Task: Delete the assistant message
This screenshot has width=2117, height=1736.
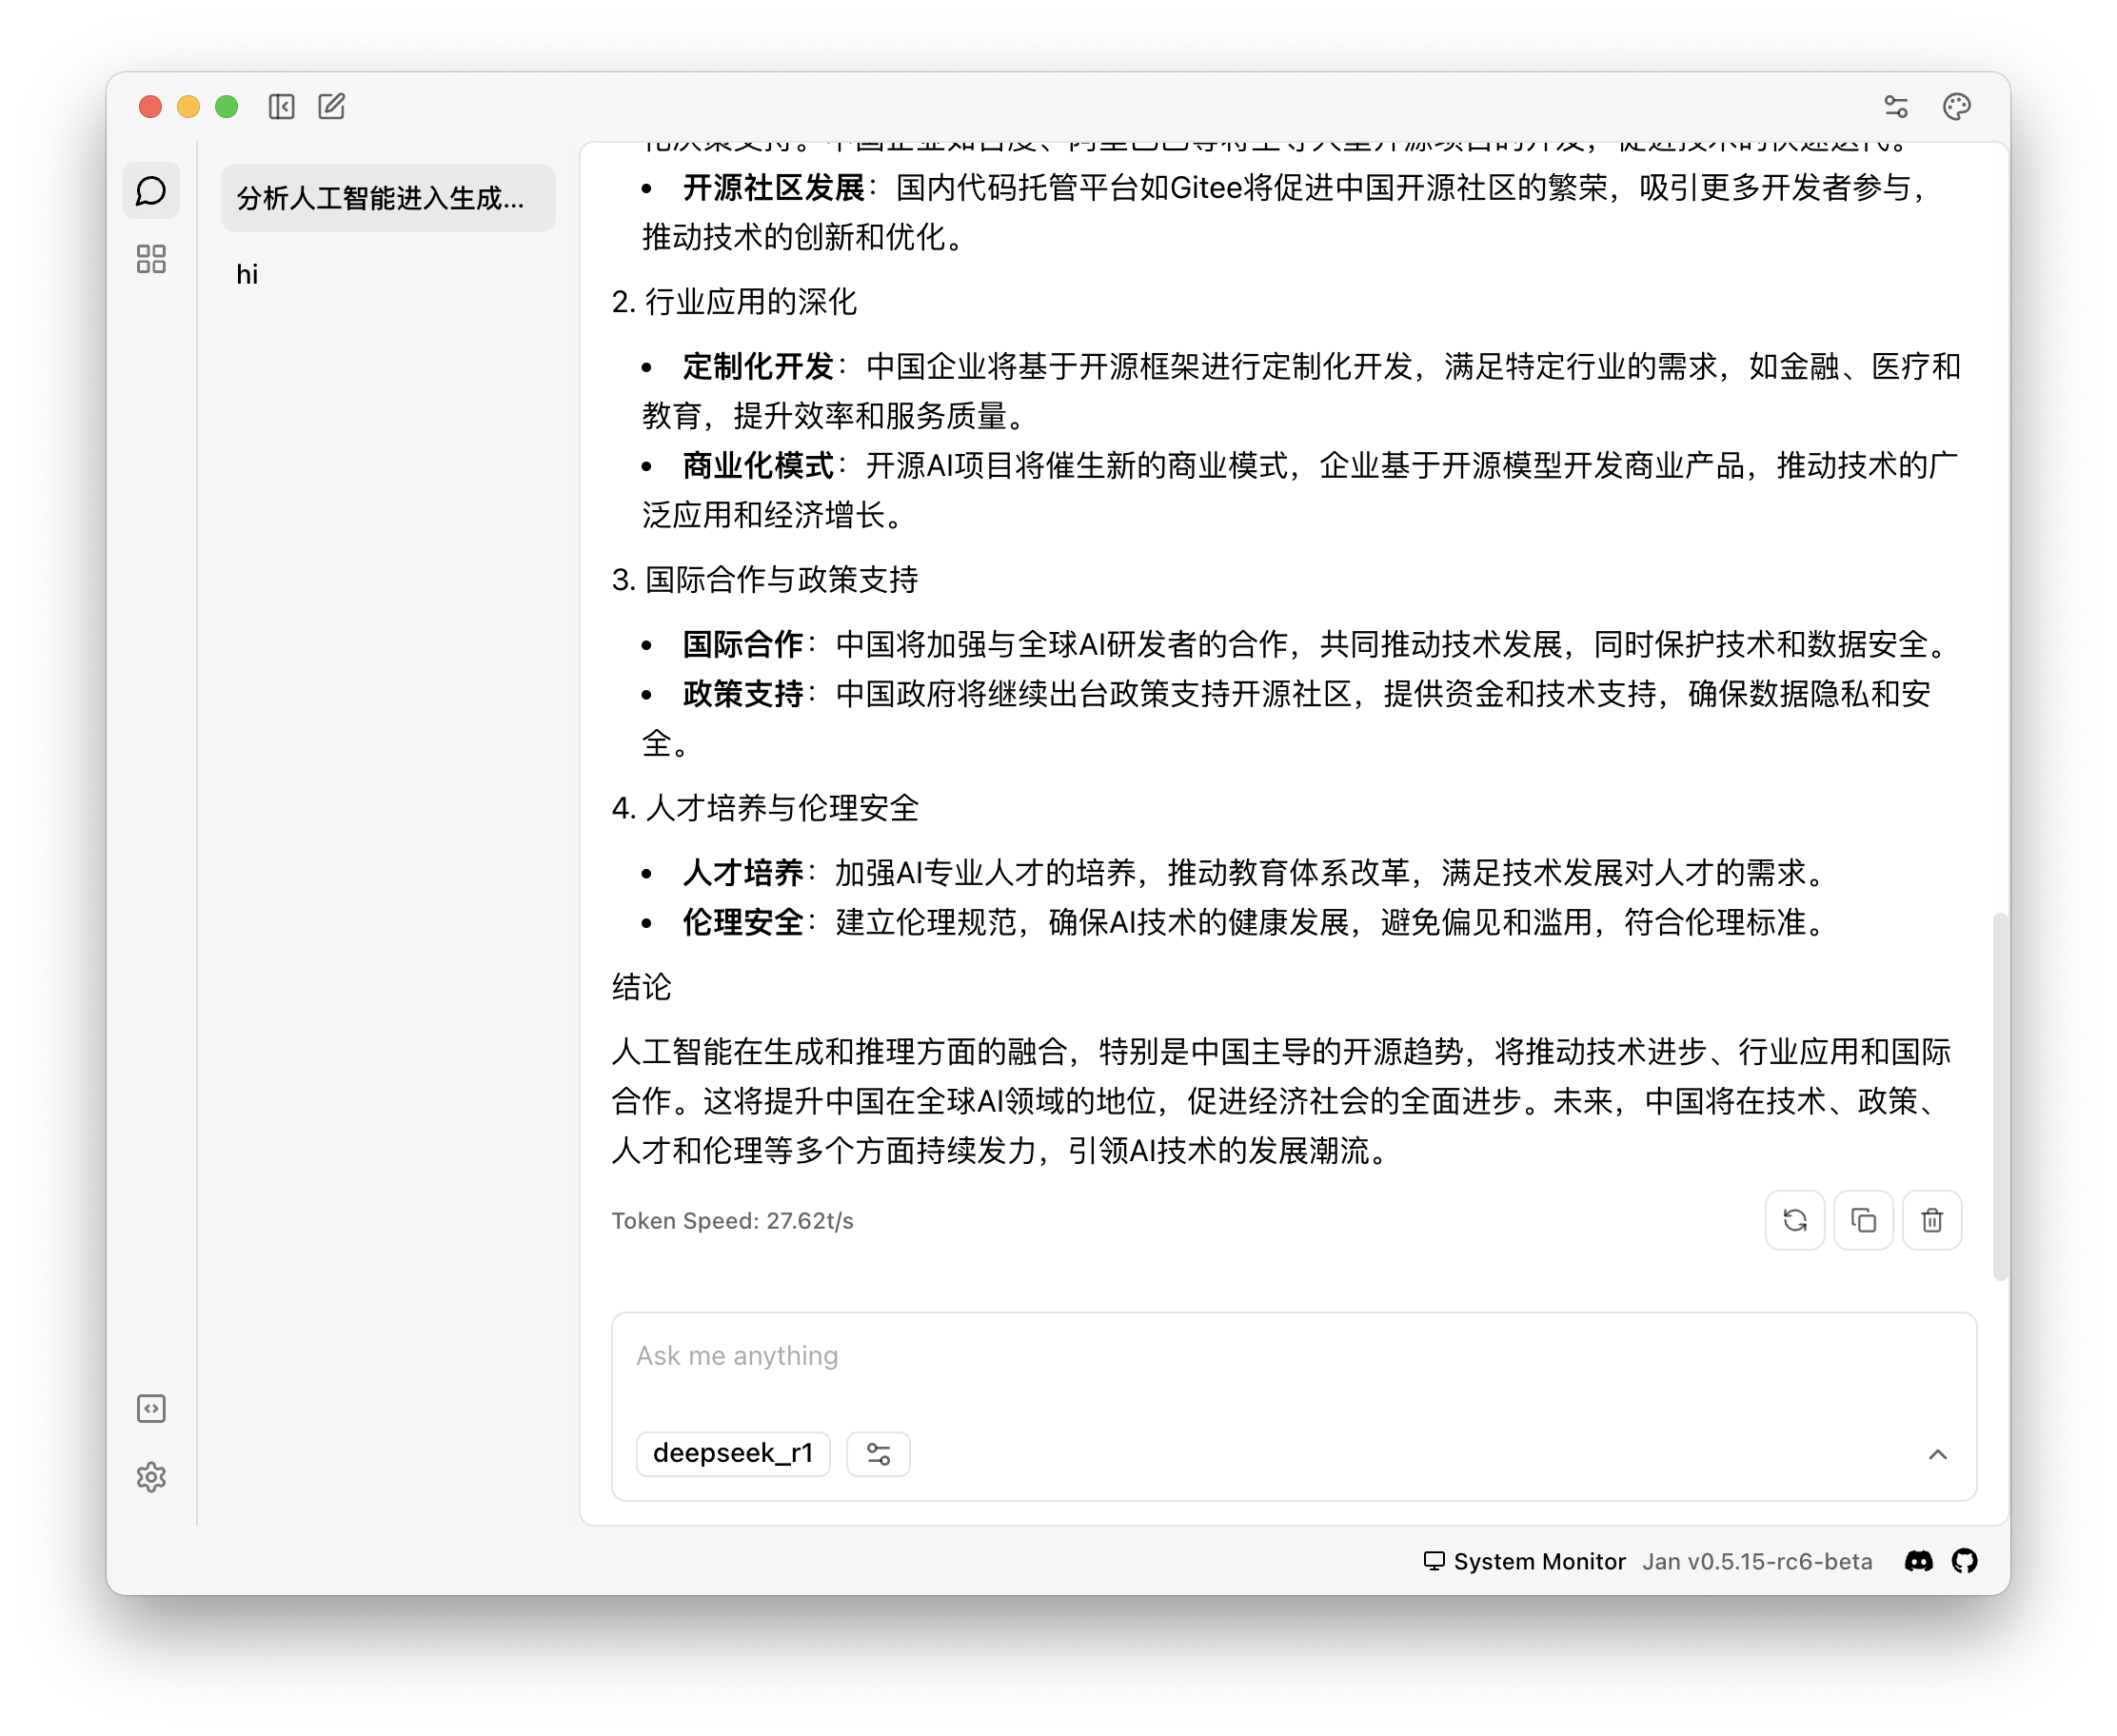Action: [1932, 1220]
